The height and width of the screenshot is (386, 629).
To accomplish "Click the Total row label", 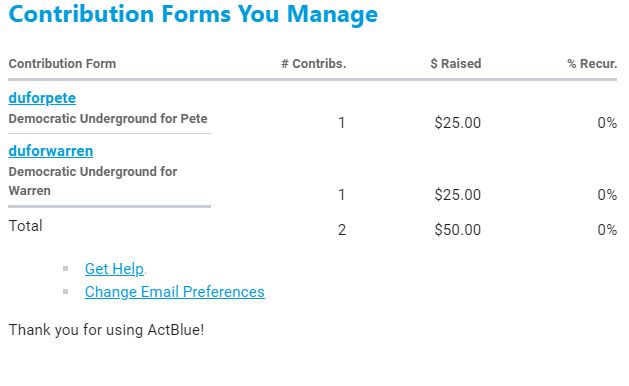I will click(x=25, y=226).
